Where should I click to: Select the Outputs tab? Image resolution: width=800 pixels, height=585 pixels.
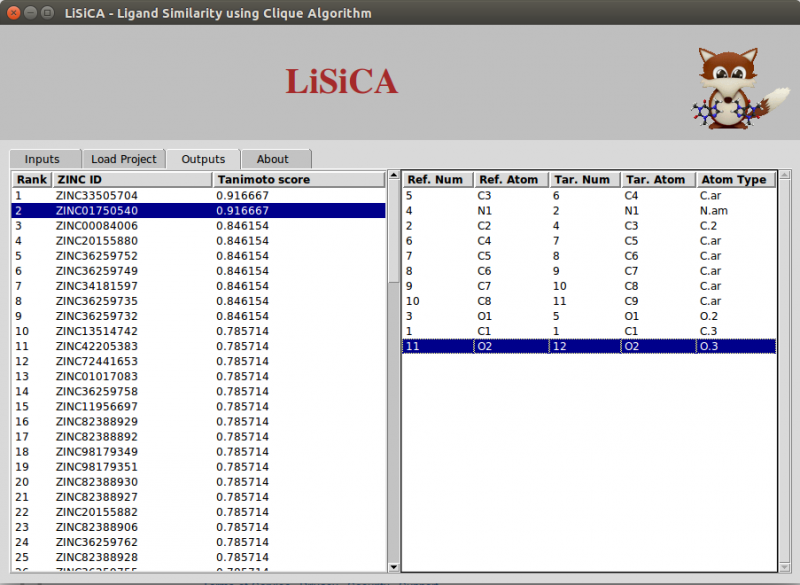pos(203,159)
